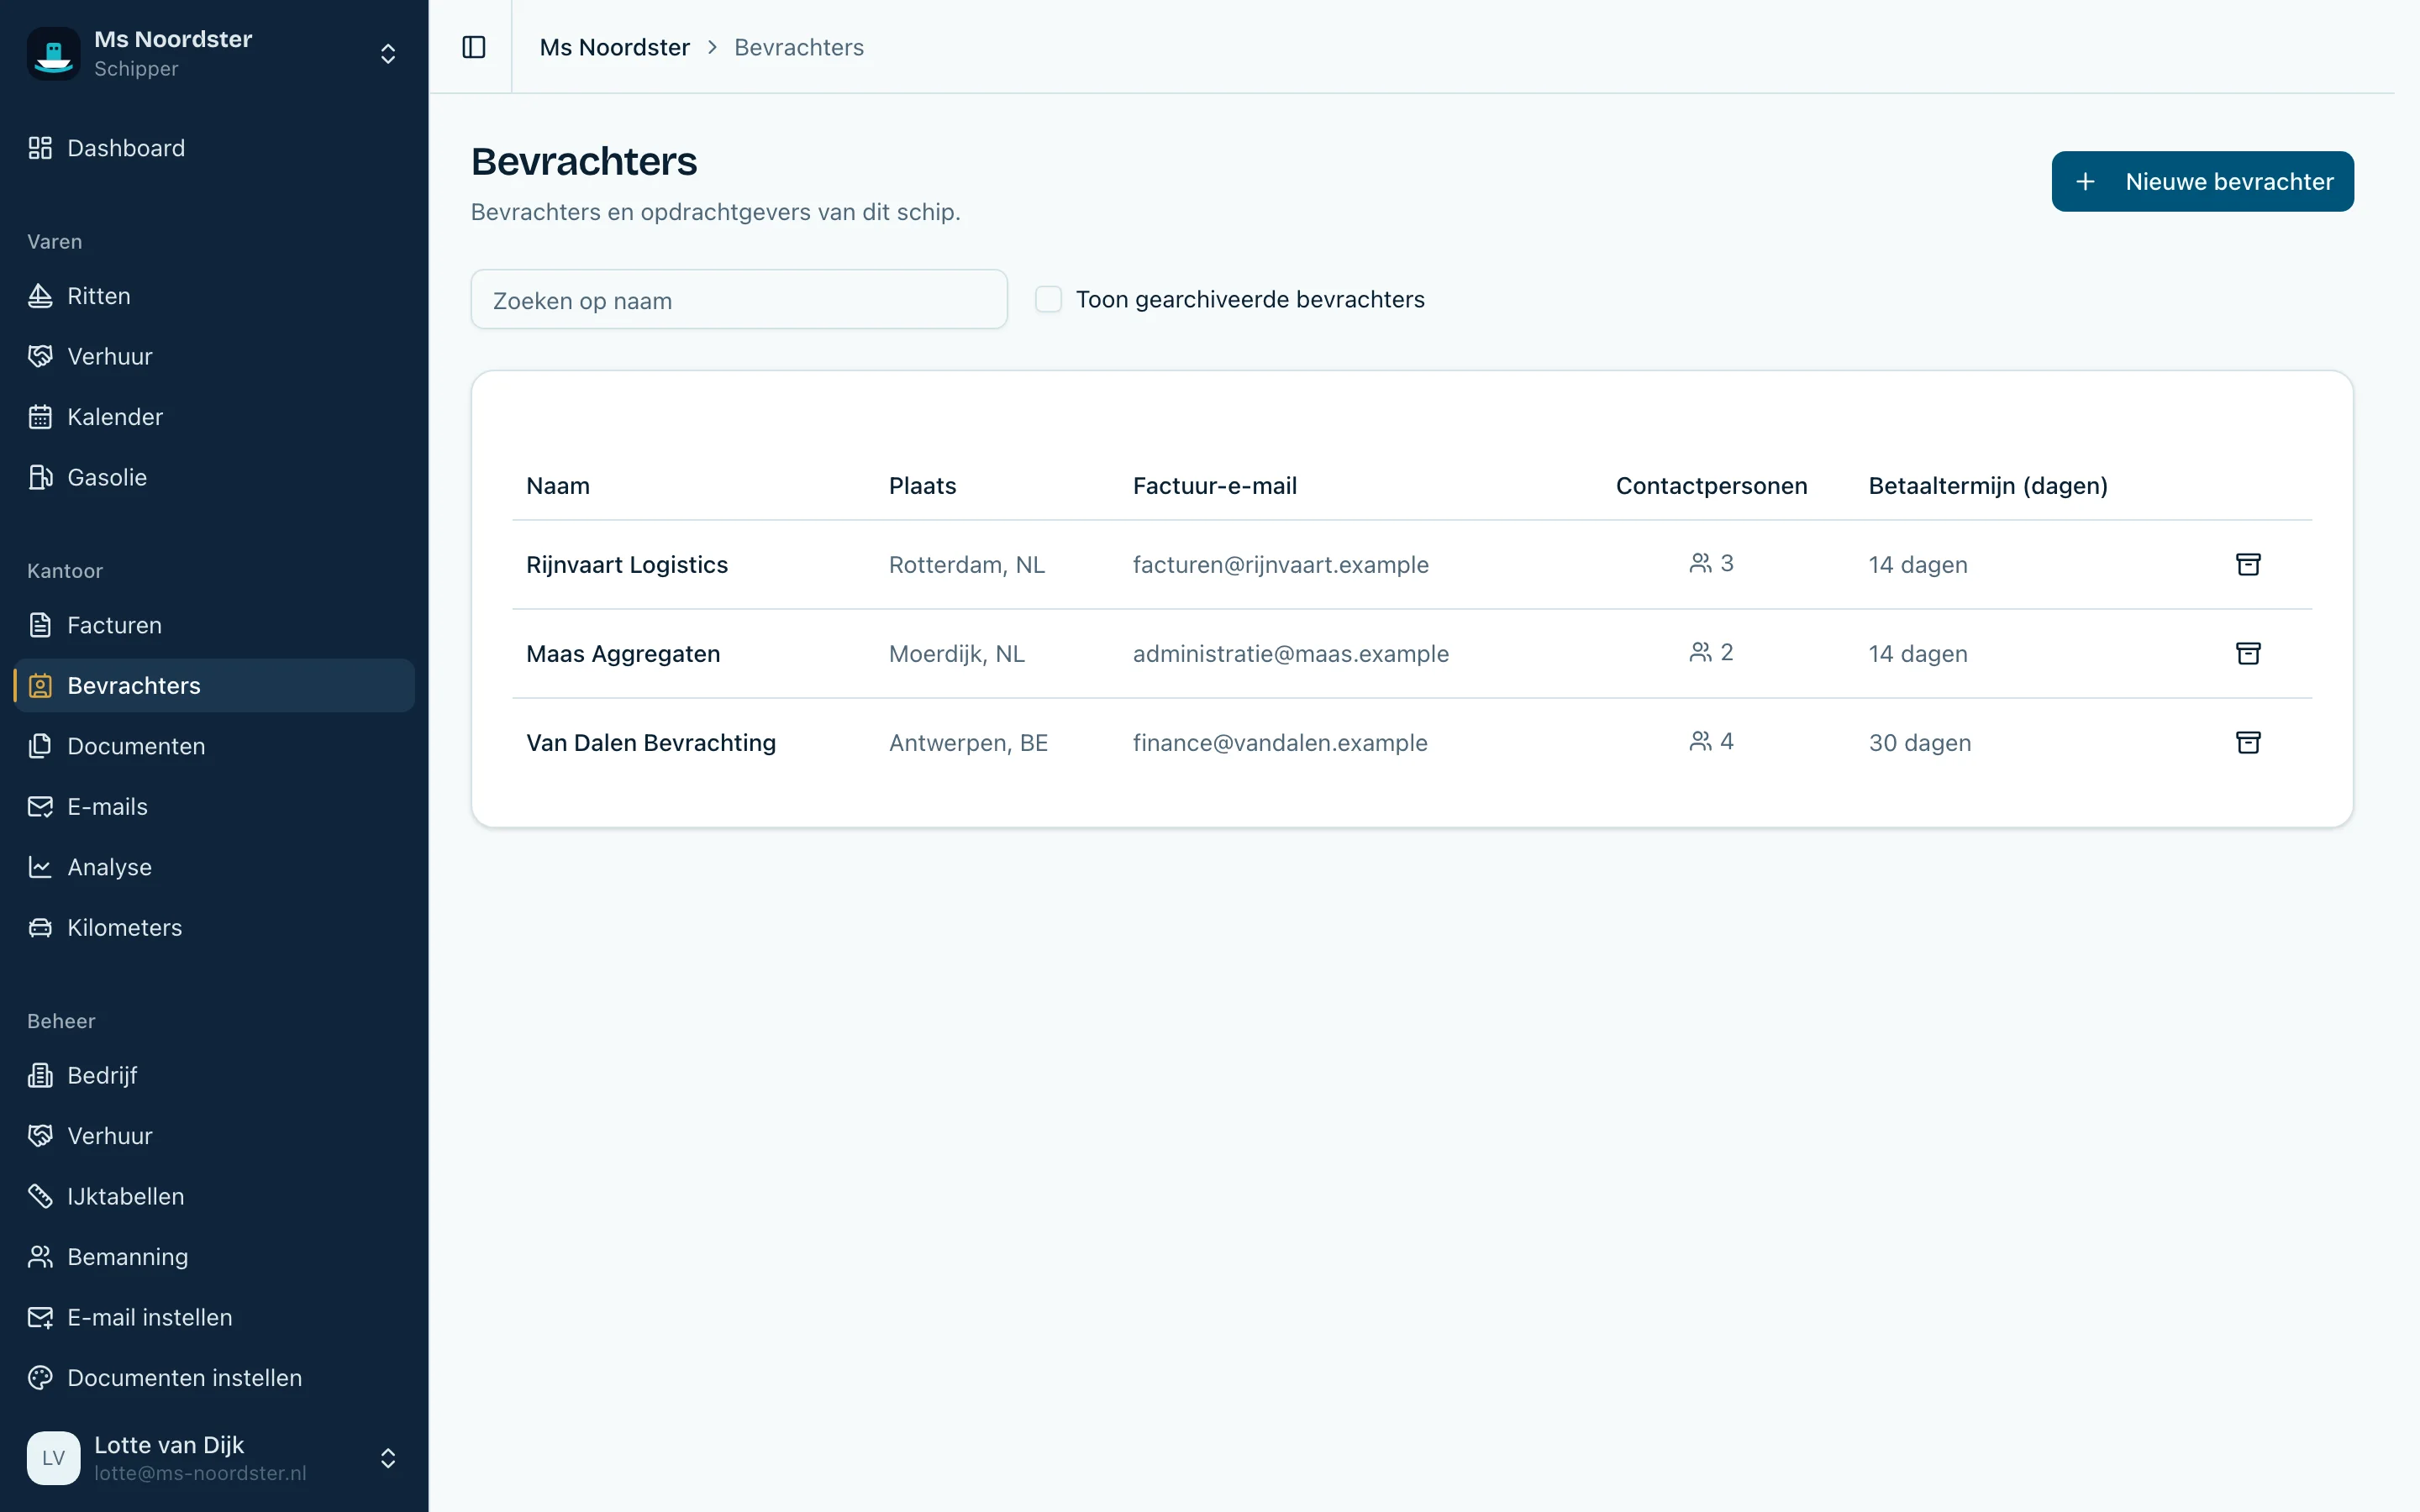This screenshot has height=1512, width=2420.
Task: Focus the Zoeken op naam search field
Action: pyautogui.click(x=739, y=299)
